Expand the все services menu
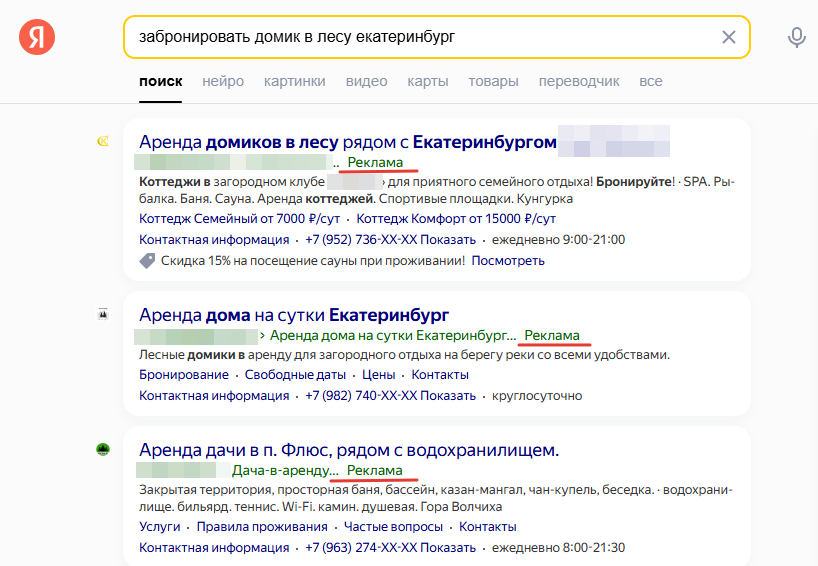This screenshot has height=566, width=818. click(x=651, y=81)
